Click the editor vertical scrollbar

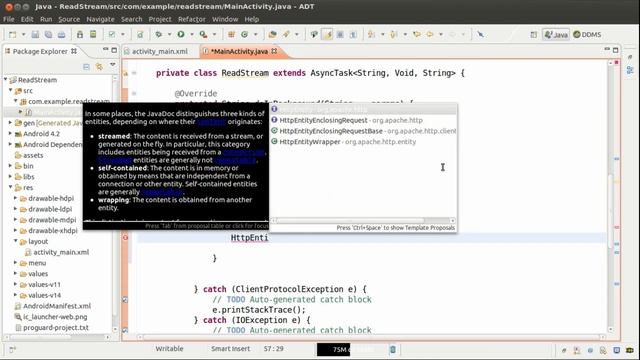point(610,196)
